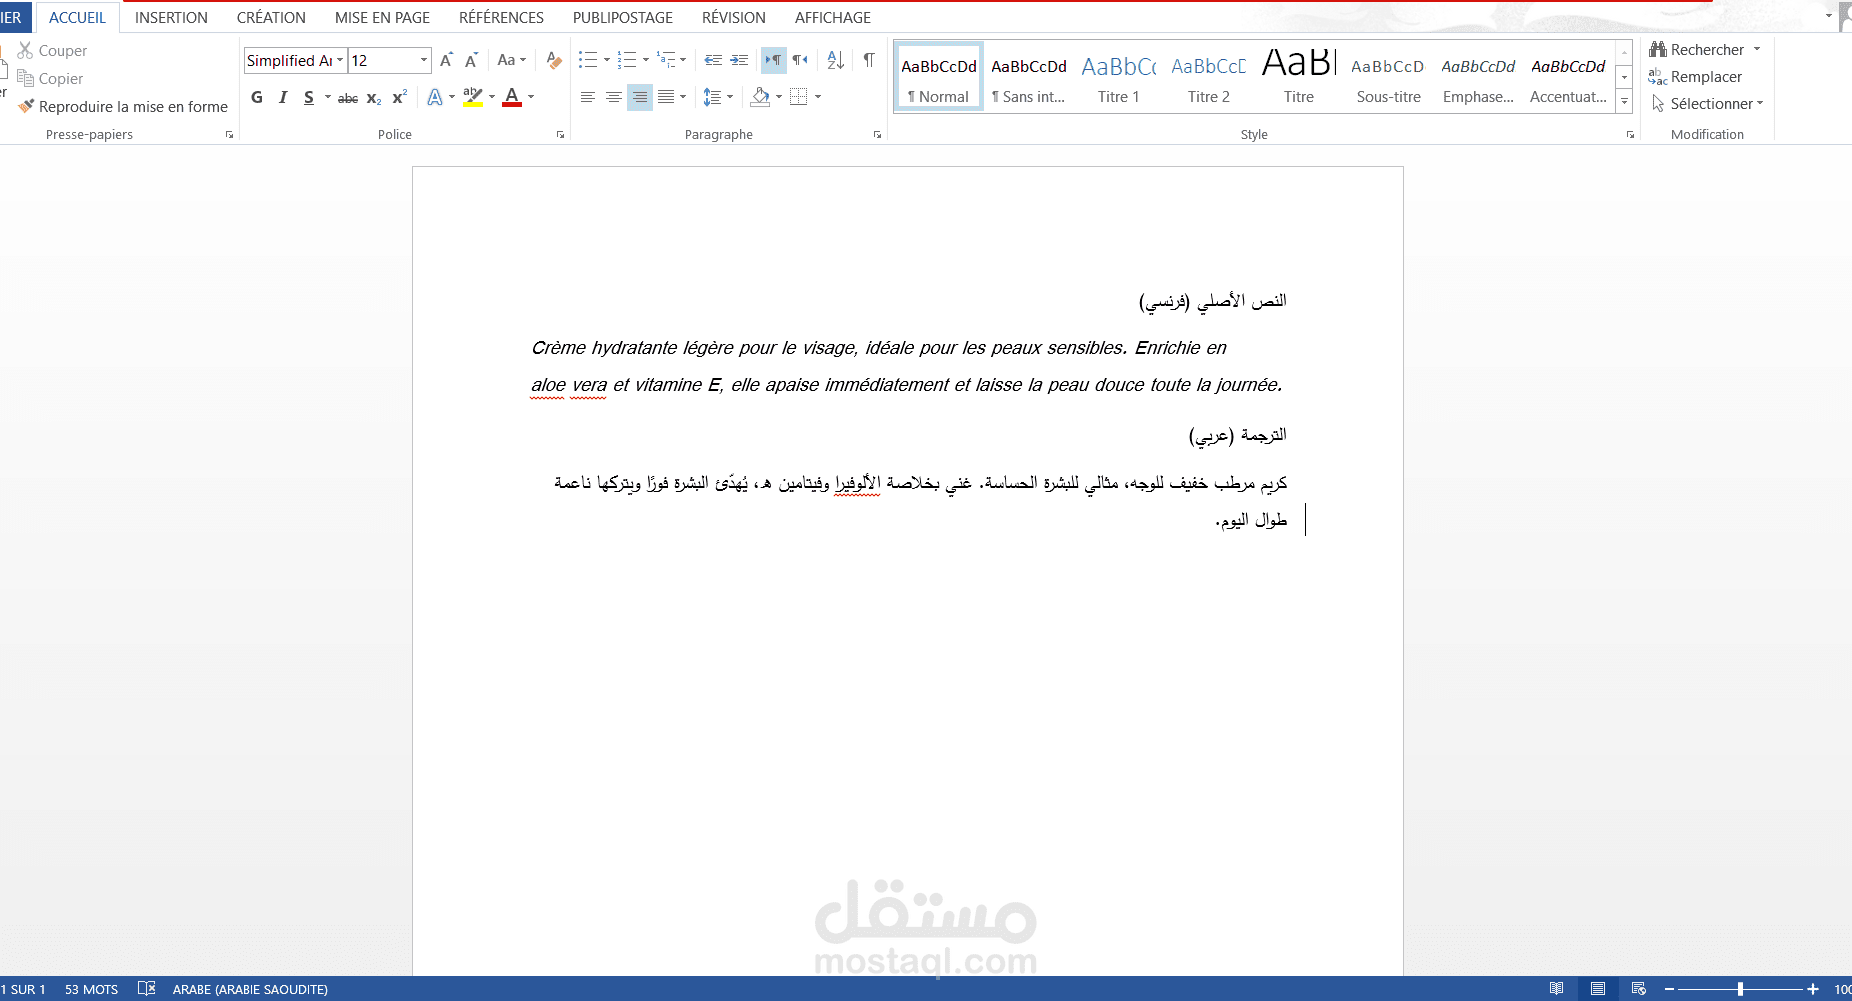This screenshot has width=1852, height=1001.
Task: Apply red font color
Action: 512,97
